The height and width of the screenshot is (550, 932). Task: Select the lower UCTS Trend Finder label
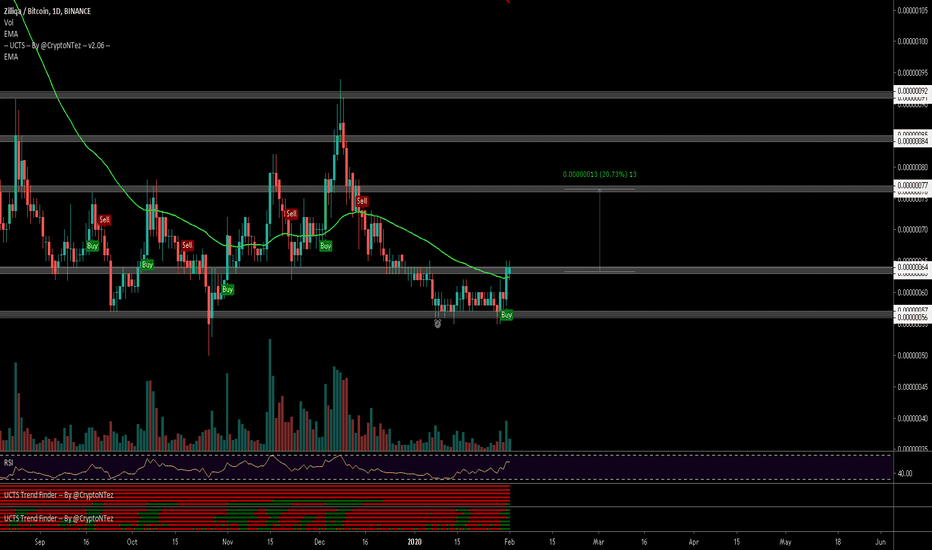click(58, 518)
